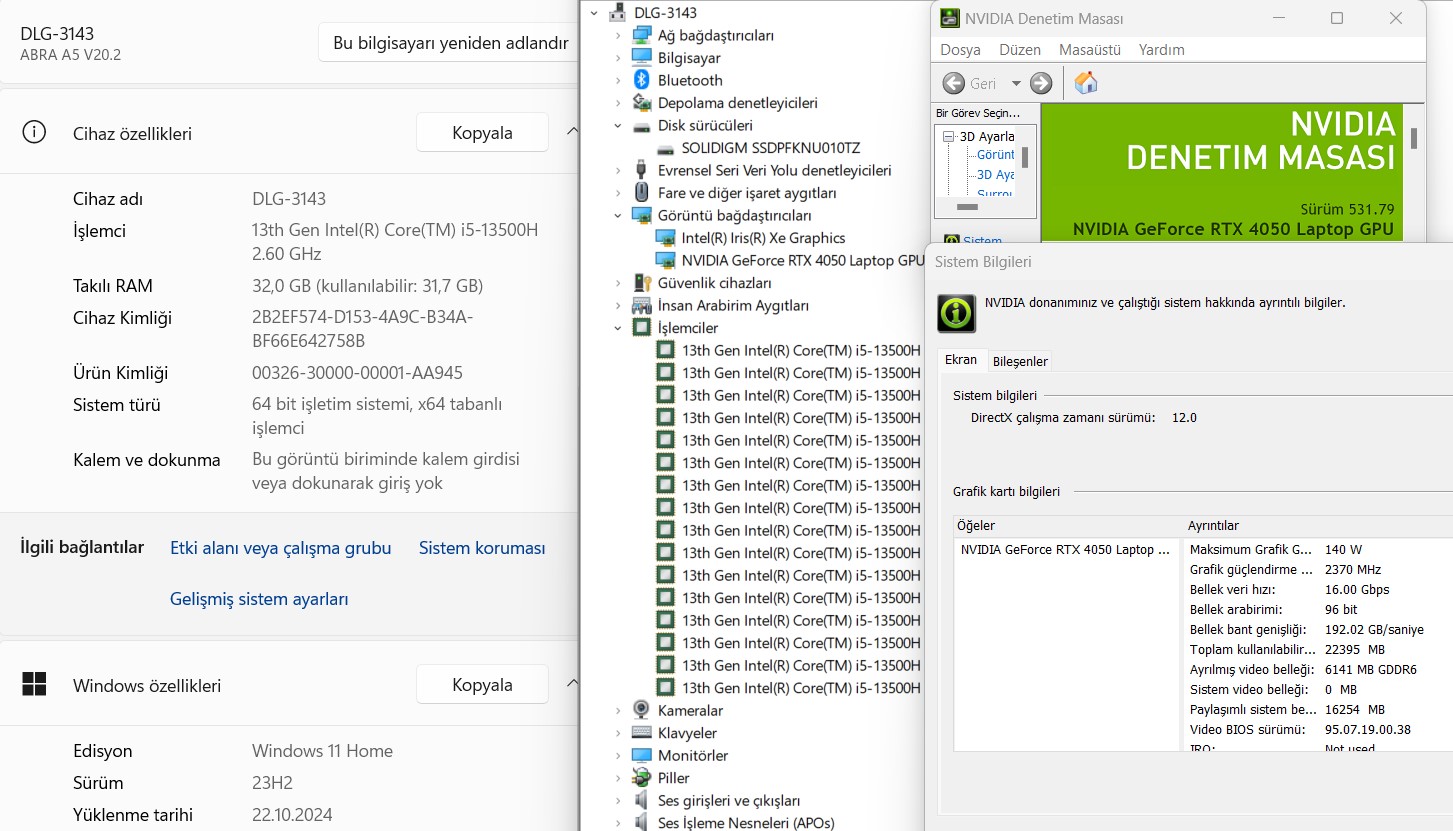Click the Piller battery icon

pos(641,778)
